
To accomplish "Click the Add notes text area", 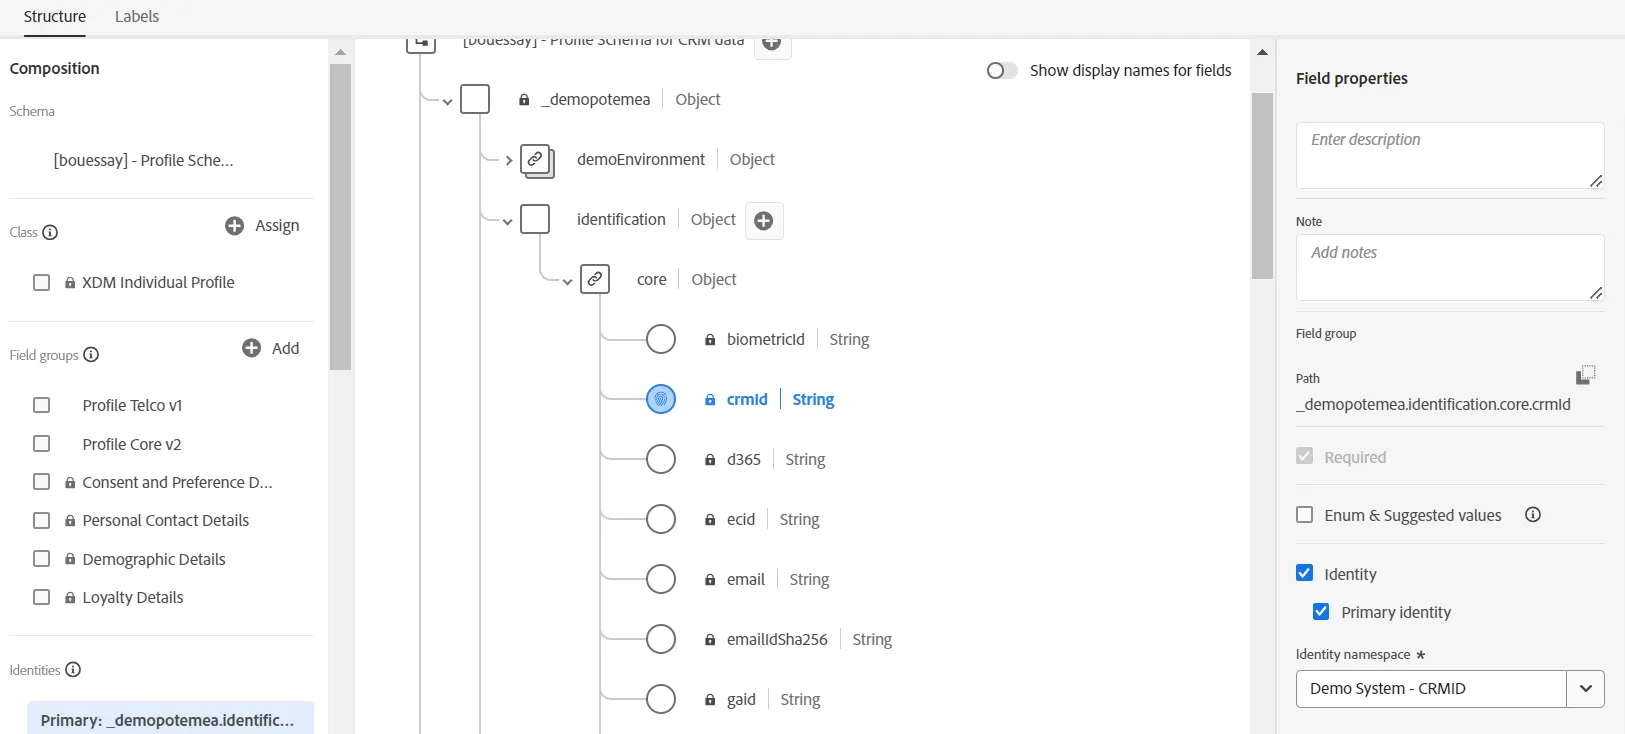I will coord(1450,267).
